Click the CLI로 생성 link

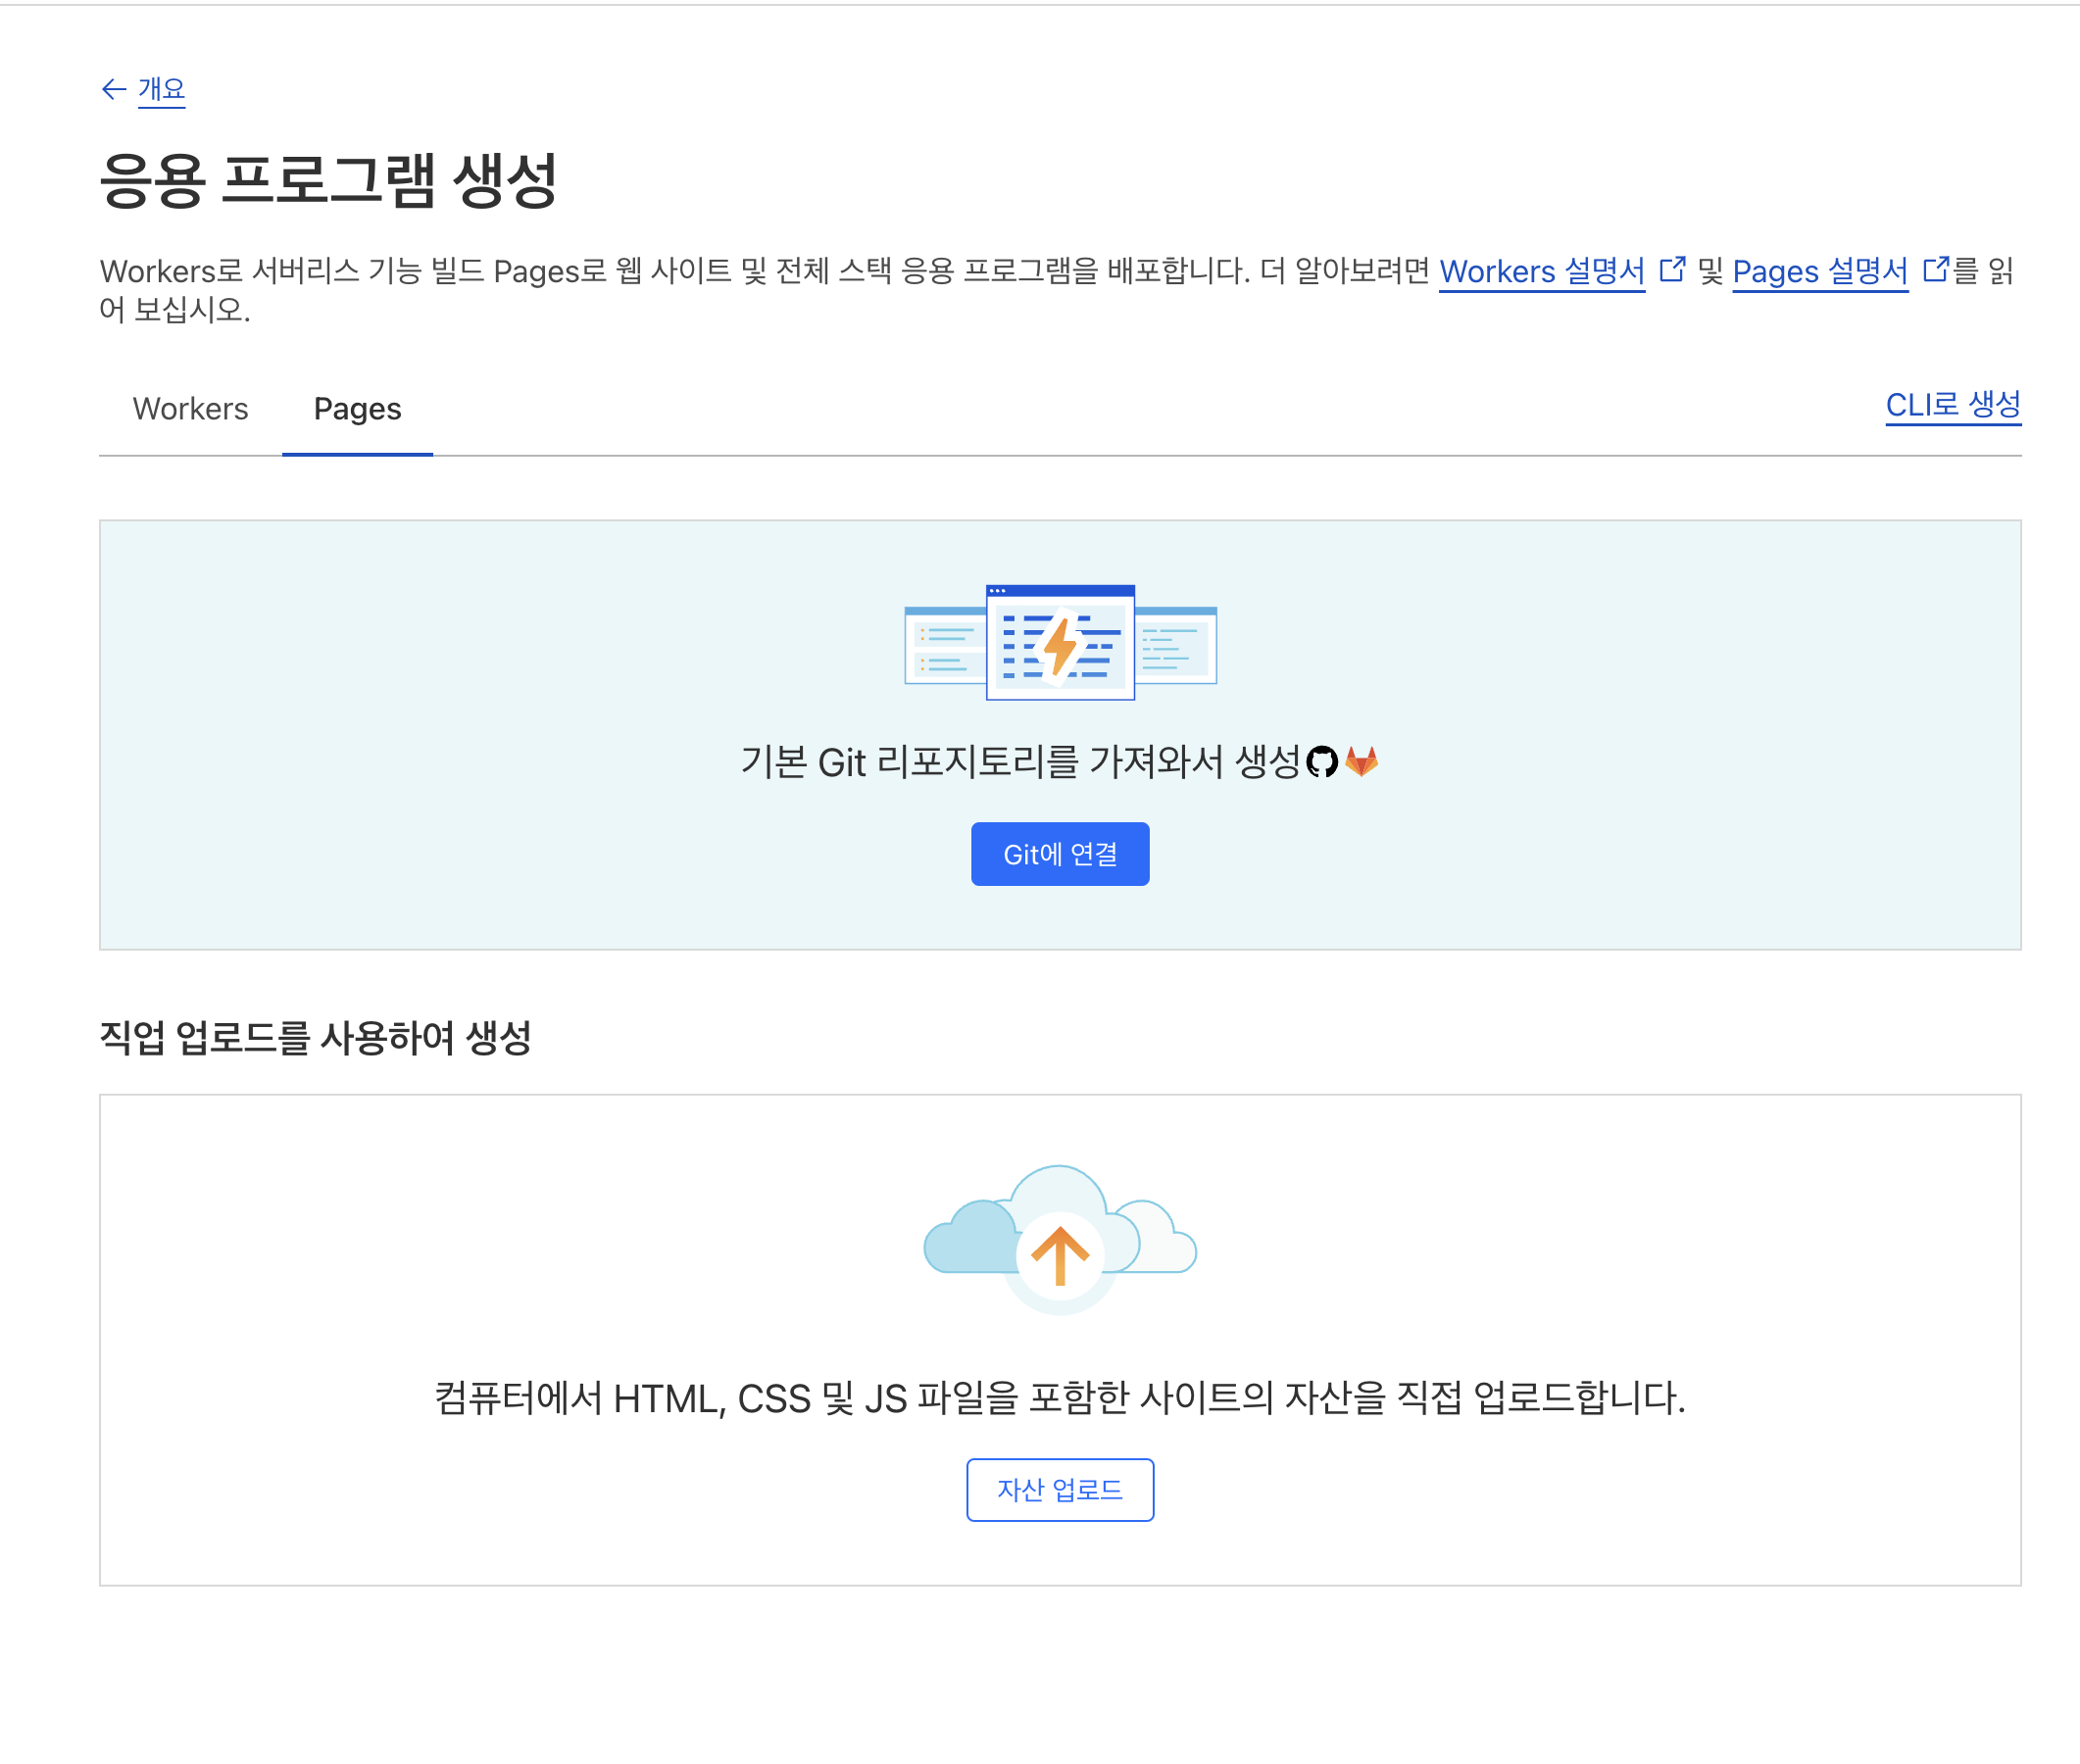[x=1952, y=405]
